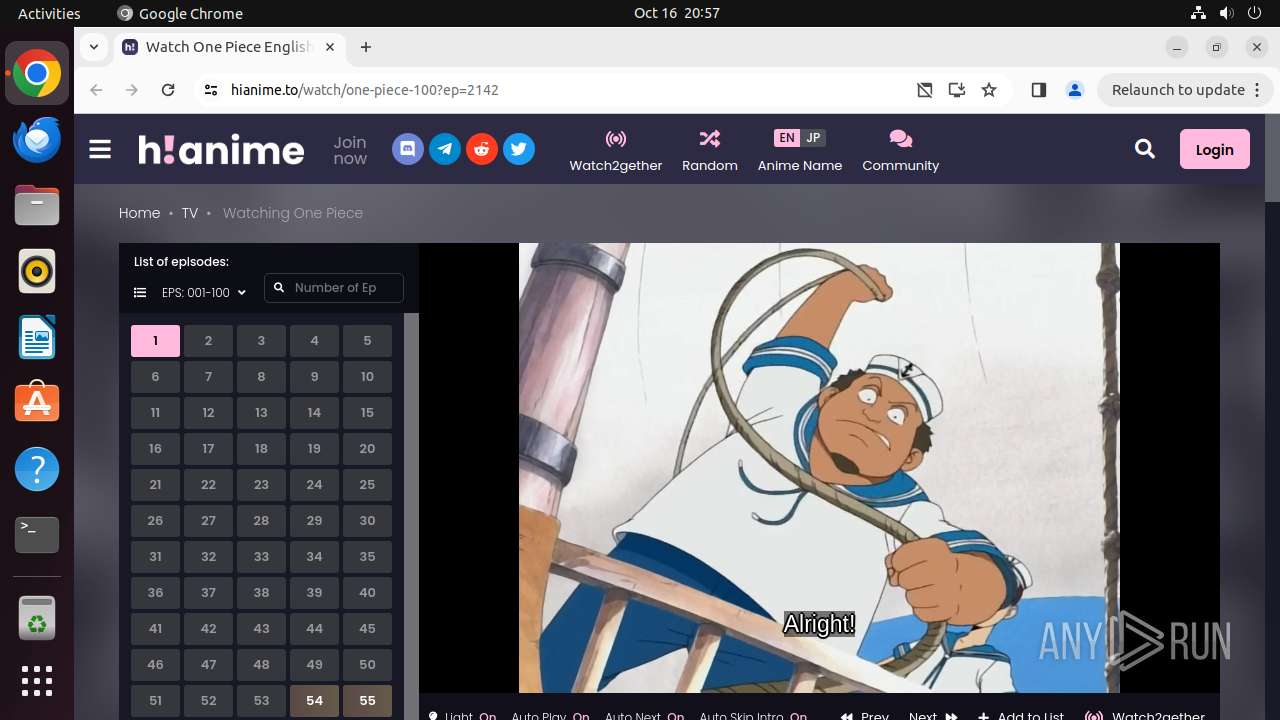The height and width of the screenshot is (720, 1280).
Task: Open the hamburger sidebar menu
Action: (x=100, y=150)
